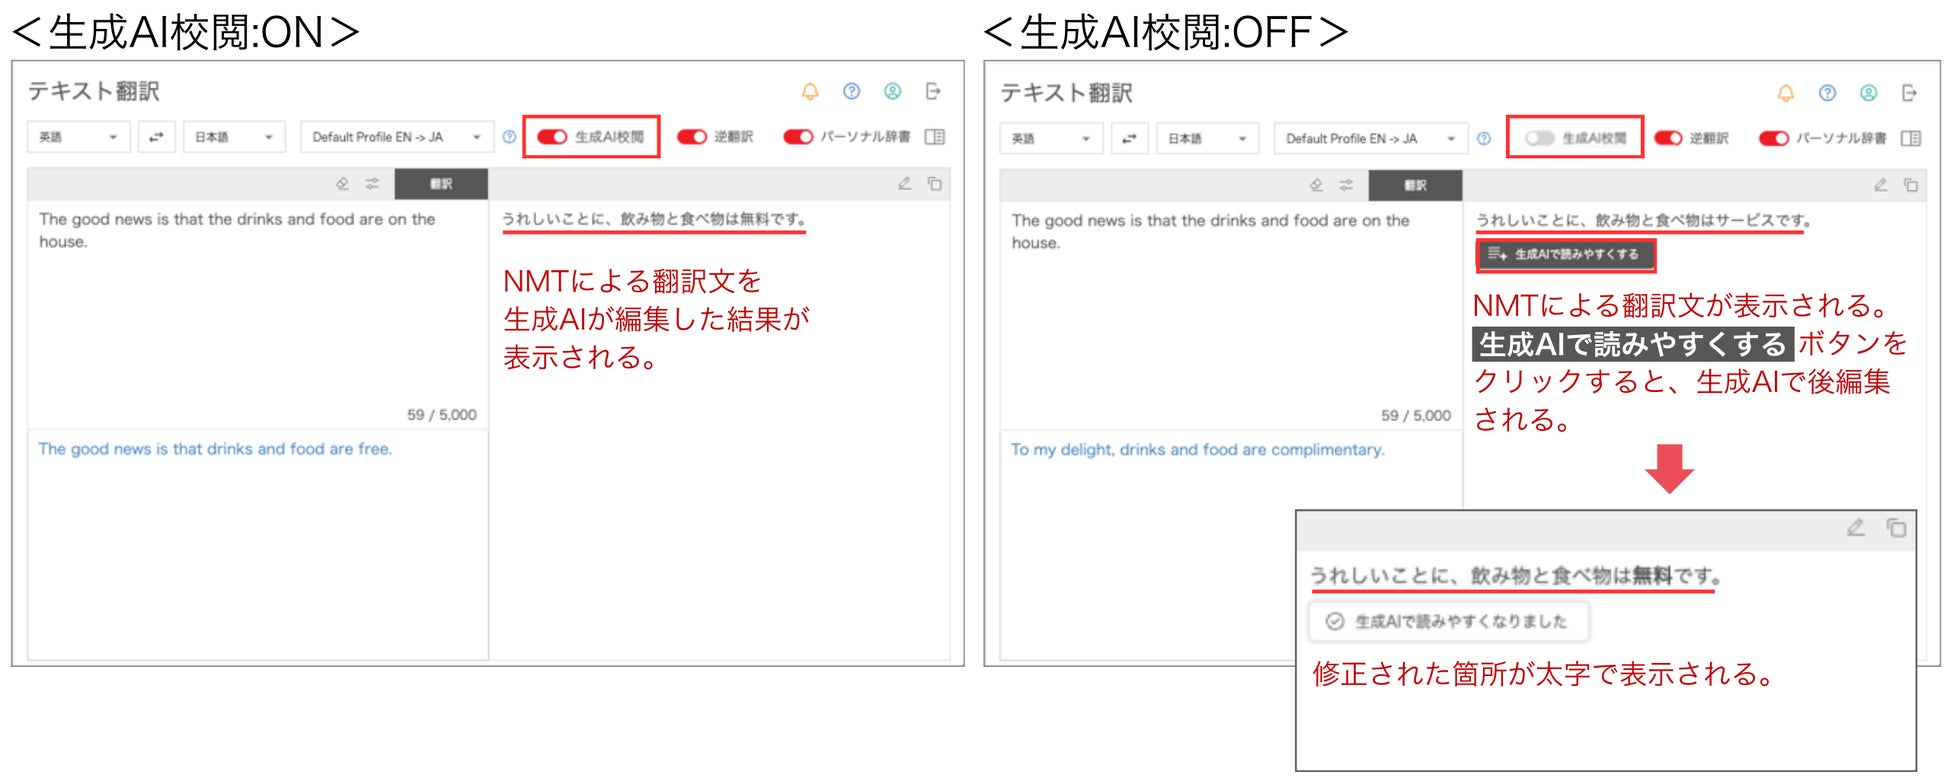Clear source text with the eraser icon in ON window
The width and height of the screenshot is (1950, 778).
pos(342,184)
